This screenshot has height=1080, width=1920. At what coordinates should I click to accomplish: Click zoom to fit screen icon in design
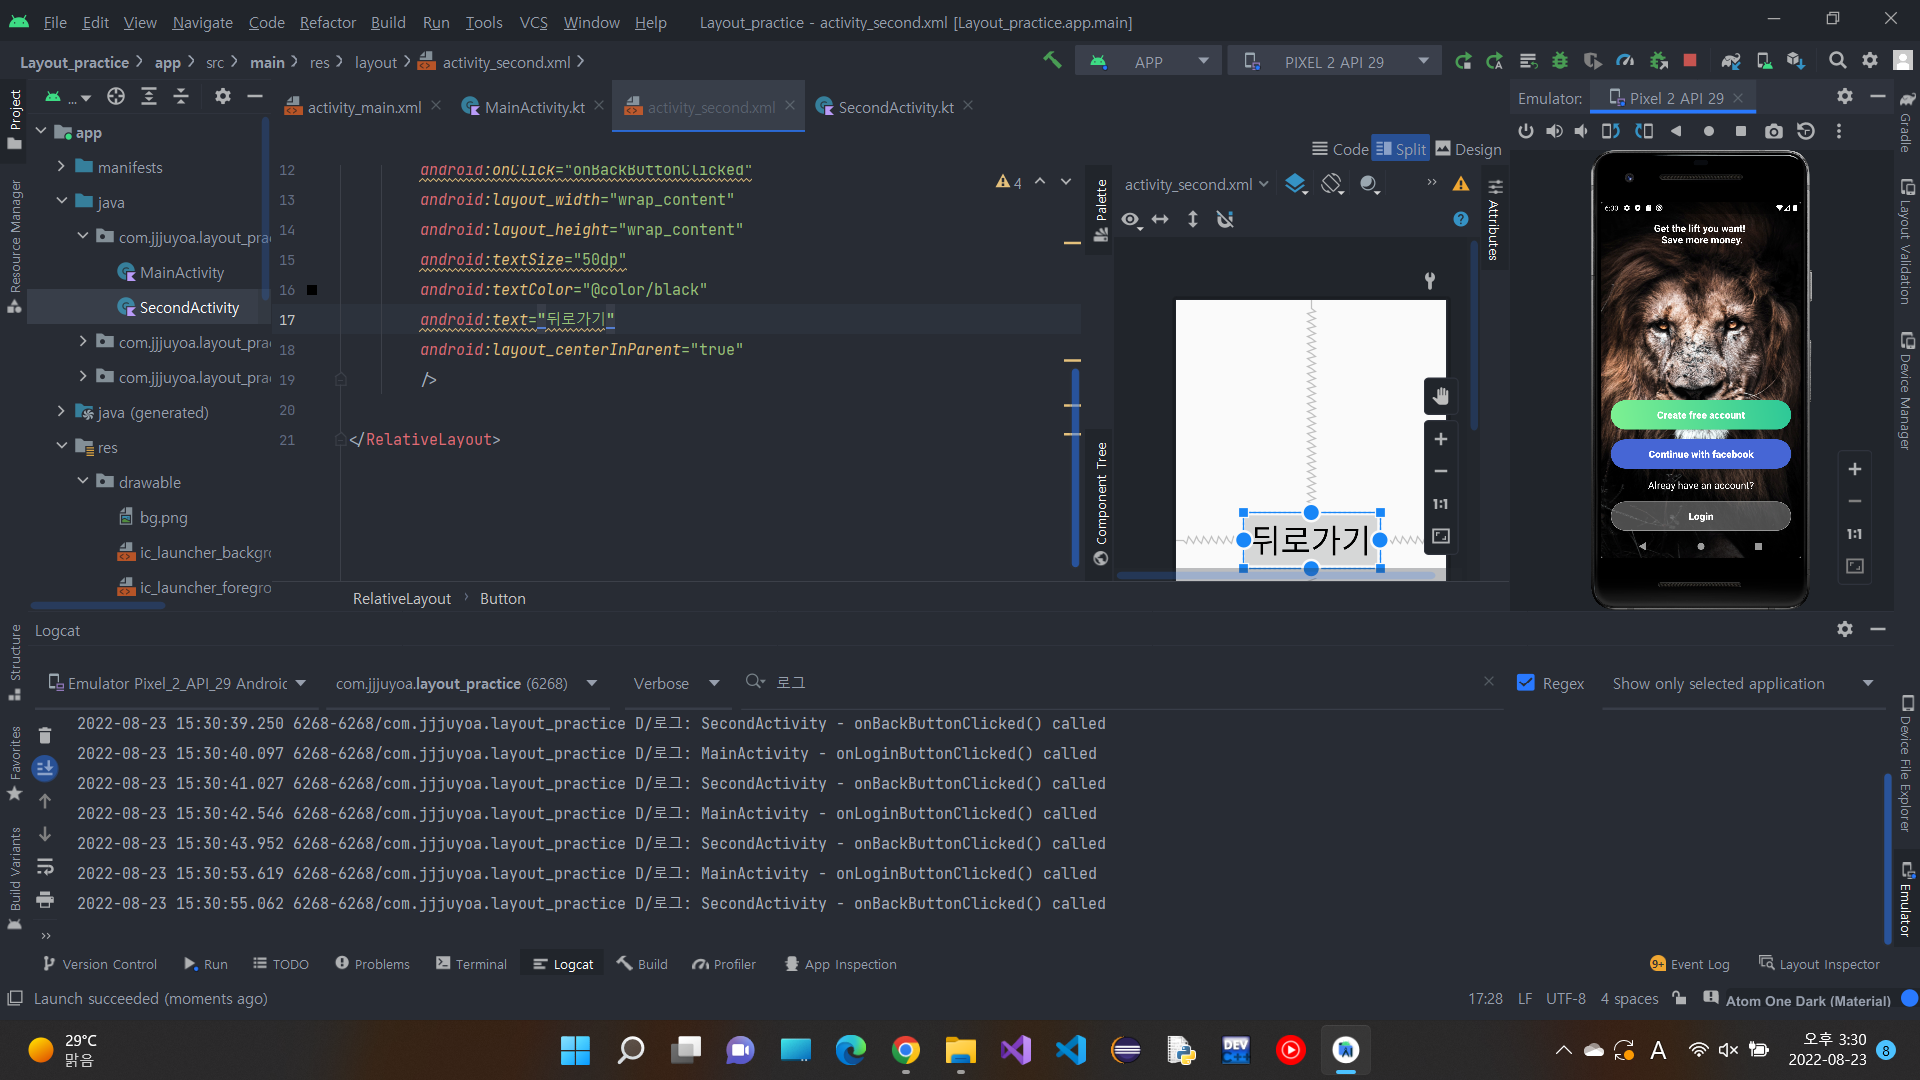pyautogui.click(x=1440, y=536)
